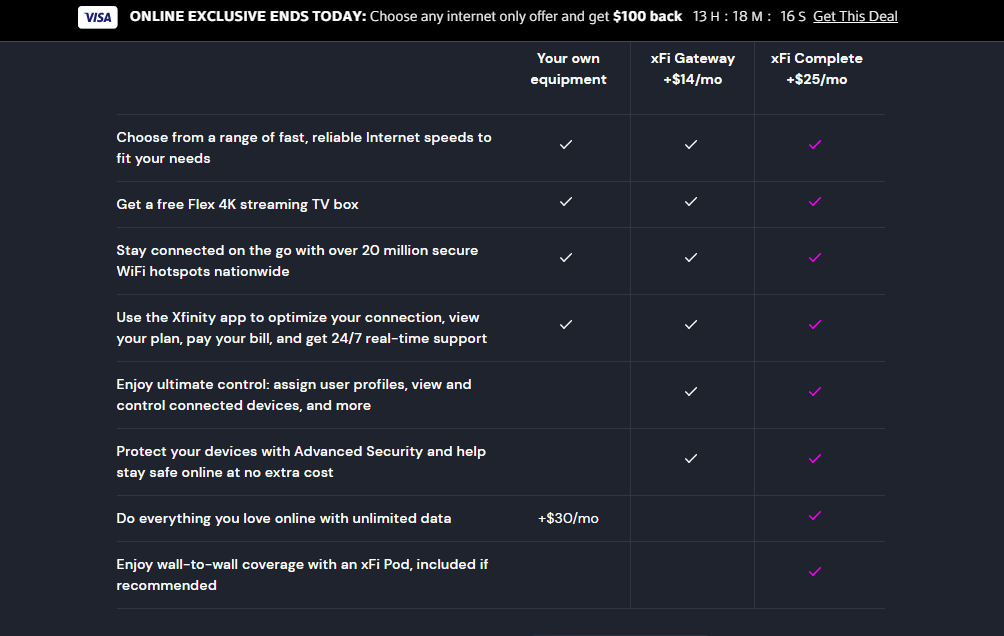1004x636 pixels.
Task: Click the countdown timer in the banner
Action: [749, 17]
